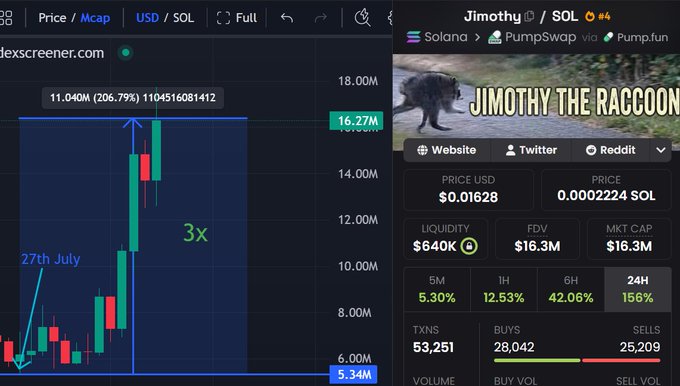Viewport: 680px width, 386px height.
Task: Undo the last chart action
Action: [x=287, y=18]
